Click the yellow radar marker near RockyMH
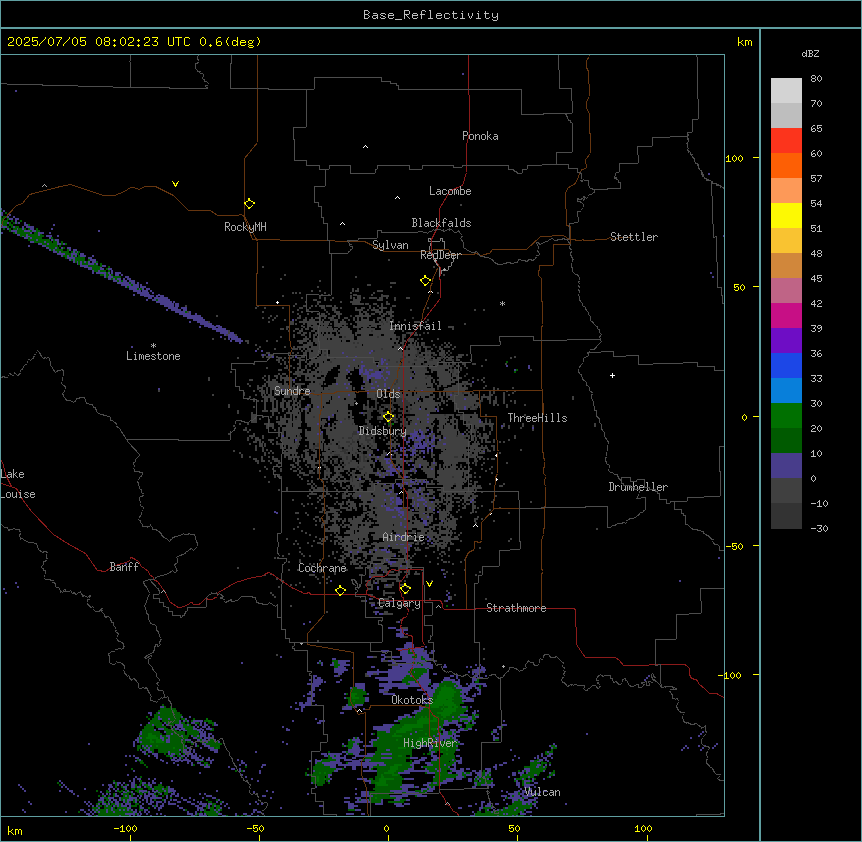Viewport: 862px width, 842px height. (x=250, y=204)
